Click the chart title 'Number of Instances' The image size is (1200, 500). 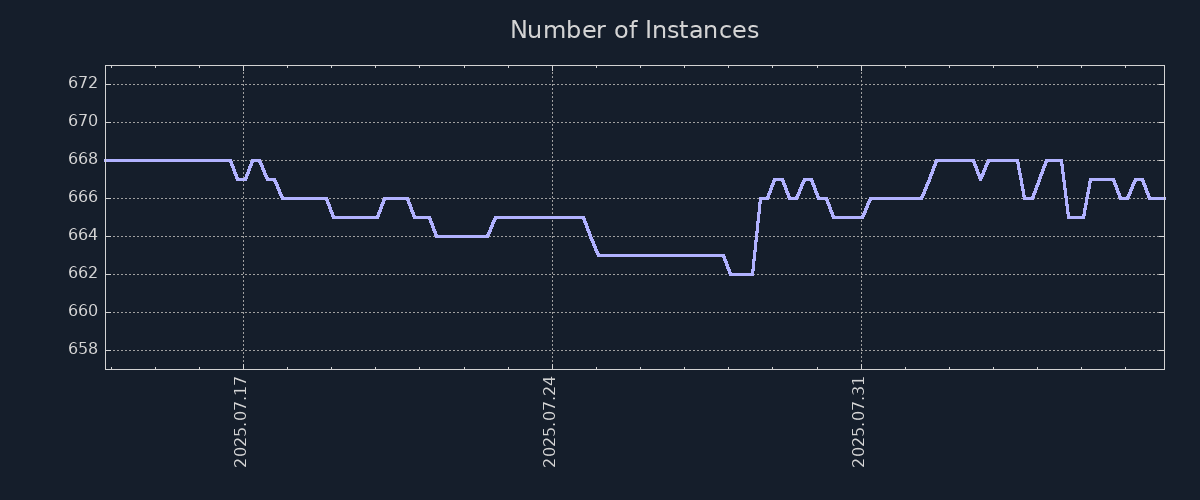tap(634, 30)
